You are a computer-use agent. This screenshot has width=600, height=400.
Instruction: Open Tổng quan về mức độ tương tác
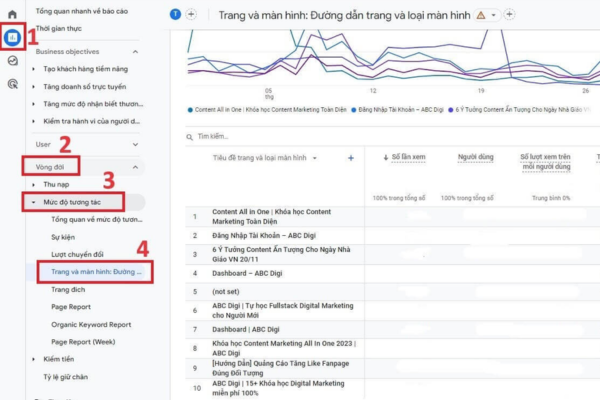96,220
